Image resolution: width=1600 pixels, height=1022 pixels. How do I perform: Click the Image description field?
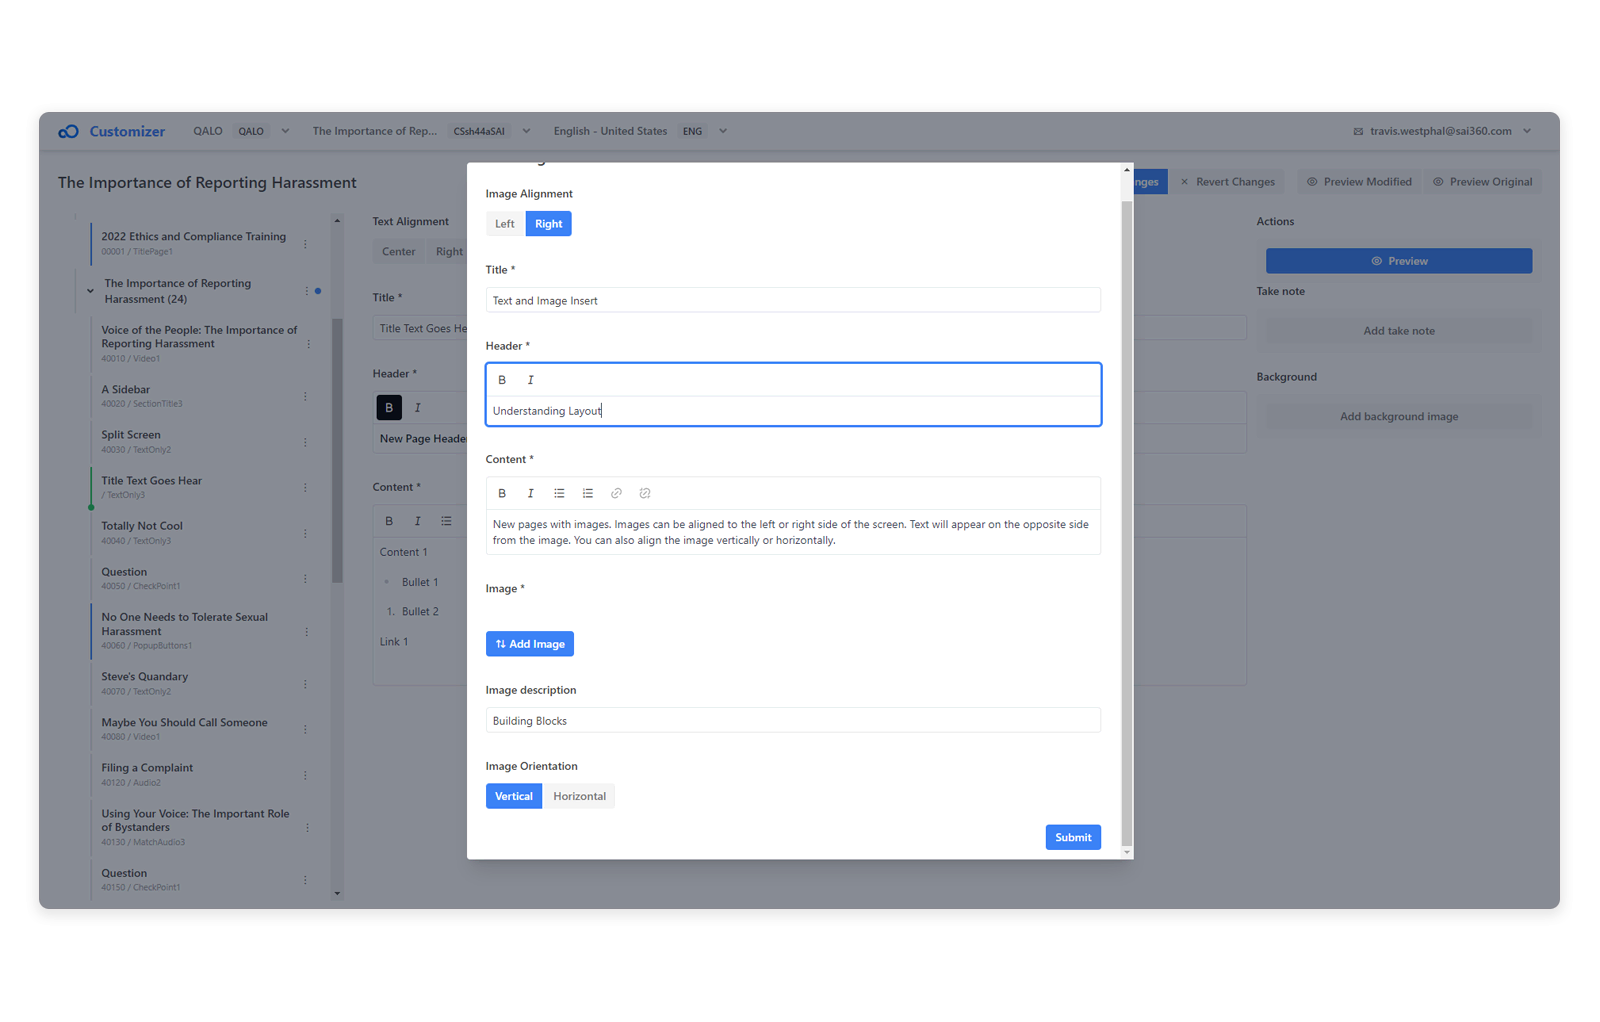point(793,721)
